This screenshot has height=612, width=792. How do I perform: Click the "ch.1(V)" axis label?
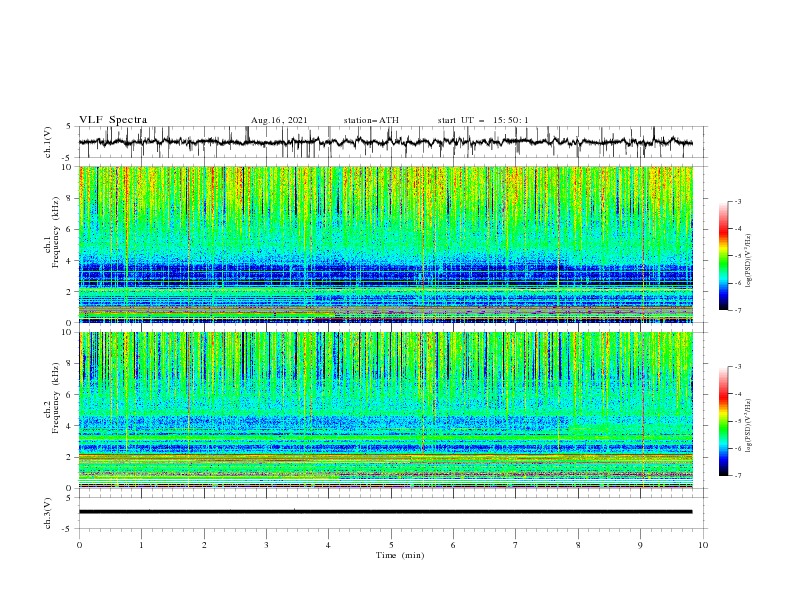[48, 142]
